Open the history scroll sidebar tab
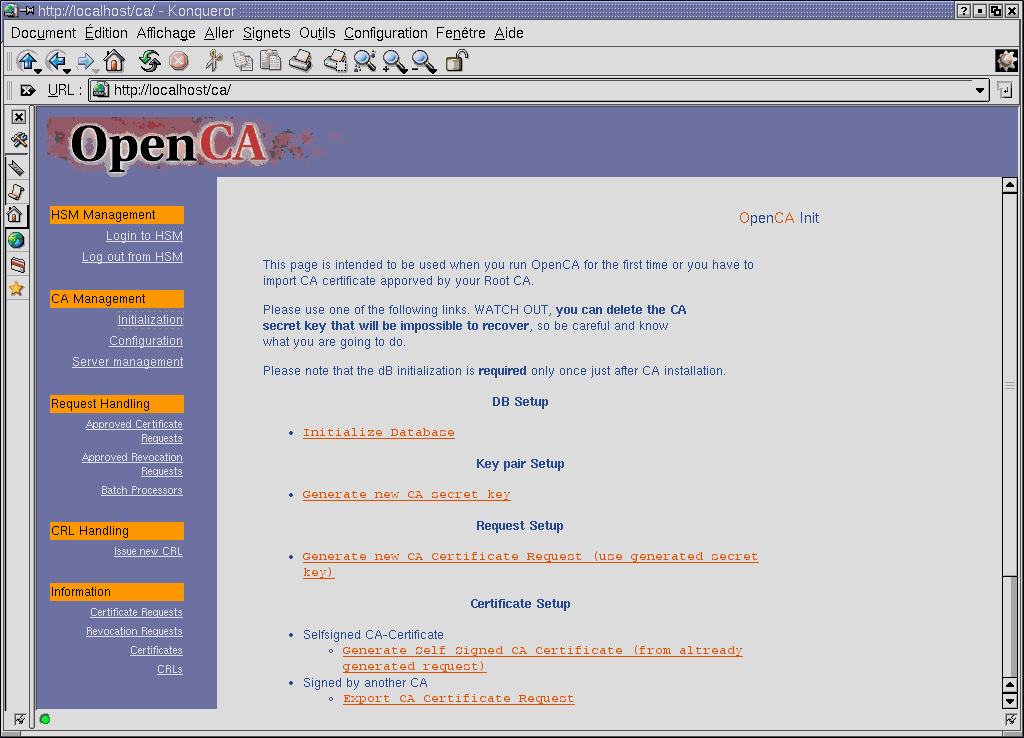The height and width of the screenshot is (738, 1024). (x=16, y=191)
